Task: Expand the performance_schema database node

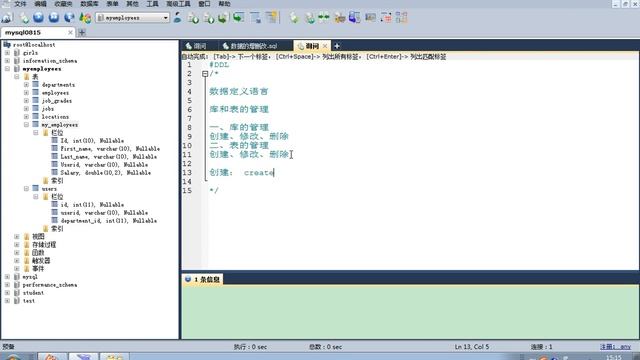Action: (7, 284)
